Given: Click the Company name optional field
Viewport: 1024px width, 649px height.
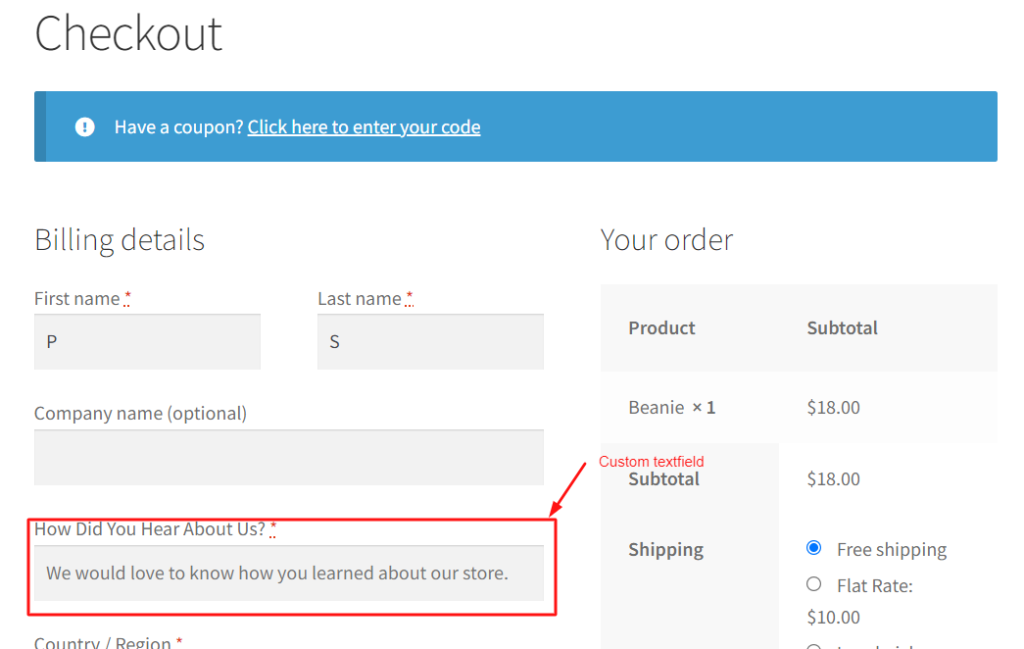Looking at the screenshot, I should 289,457.
